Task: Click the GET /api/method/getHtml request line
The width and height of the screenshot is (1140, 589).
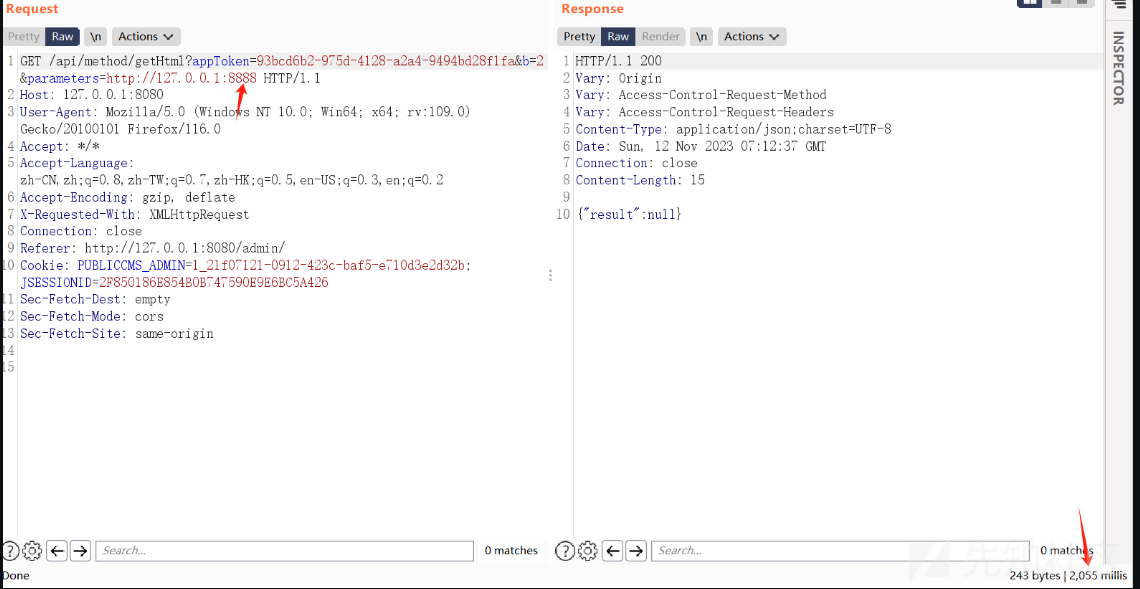Action: [282, 61]
